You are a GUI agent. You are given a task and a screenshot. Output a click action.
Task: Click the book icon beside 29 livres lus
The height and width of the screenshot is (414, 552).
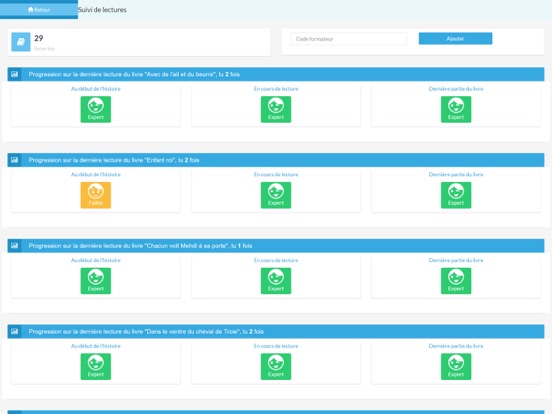[20, 42]
